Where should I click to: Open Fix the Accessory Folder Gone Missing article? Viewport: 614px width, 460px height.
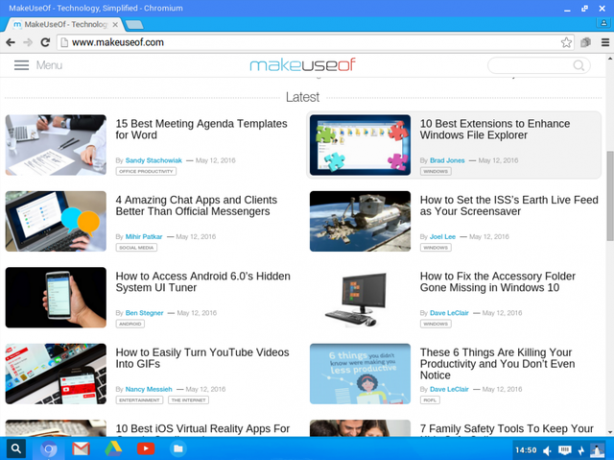pos(497,282)
